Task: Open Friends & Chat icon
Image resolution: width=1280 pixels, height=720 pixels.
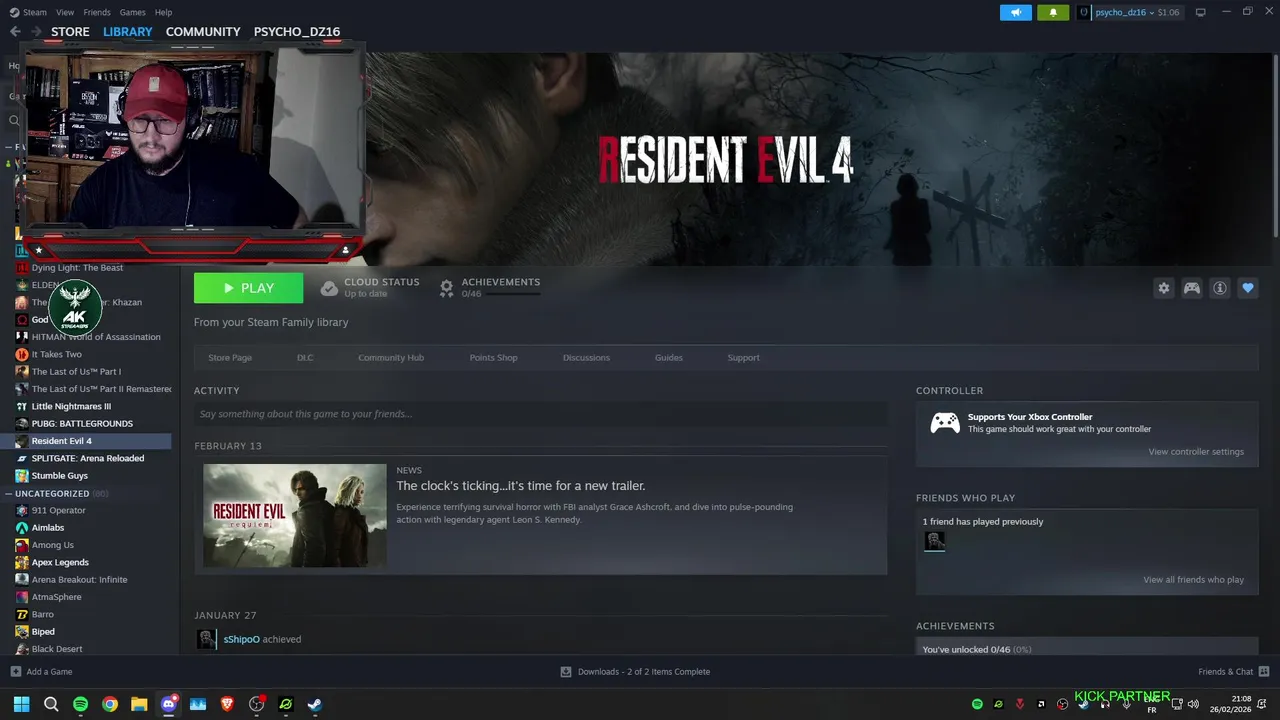Action: click(x=1264, y=671)
